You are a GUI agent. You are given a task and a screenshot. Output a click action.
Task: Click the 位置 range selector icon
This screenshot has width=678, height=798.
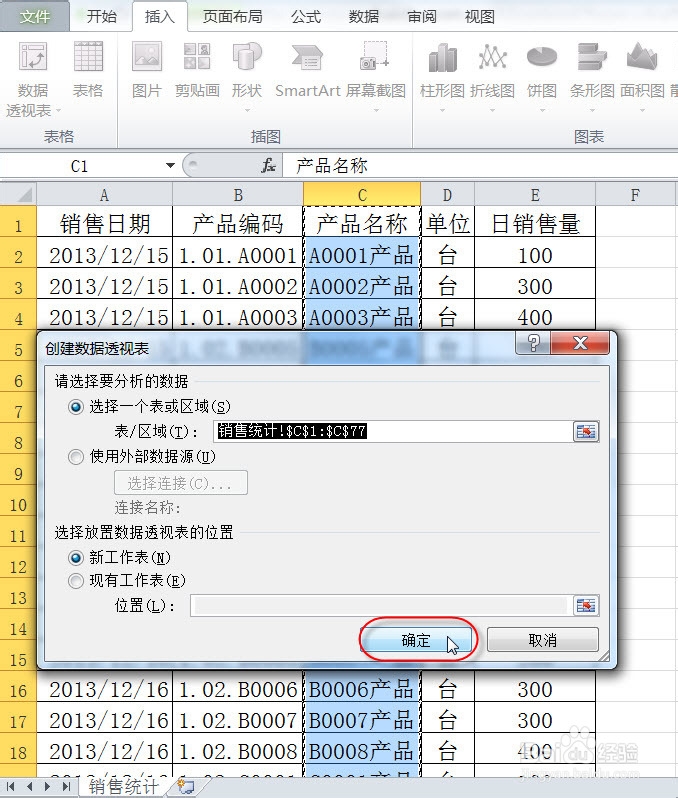pyautogui.click(x=586, y=606)
